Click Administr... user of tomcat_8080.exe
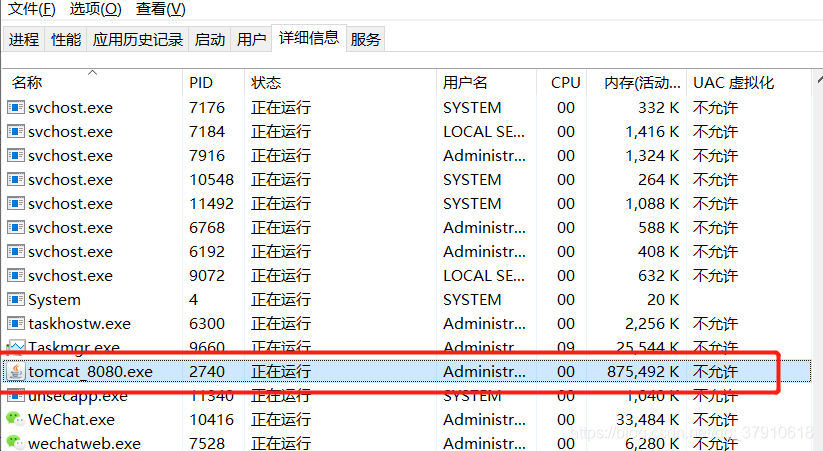This screenshot has height=451, width=823. (x=484, y=372)
